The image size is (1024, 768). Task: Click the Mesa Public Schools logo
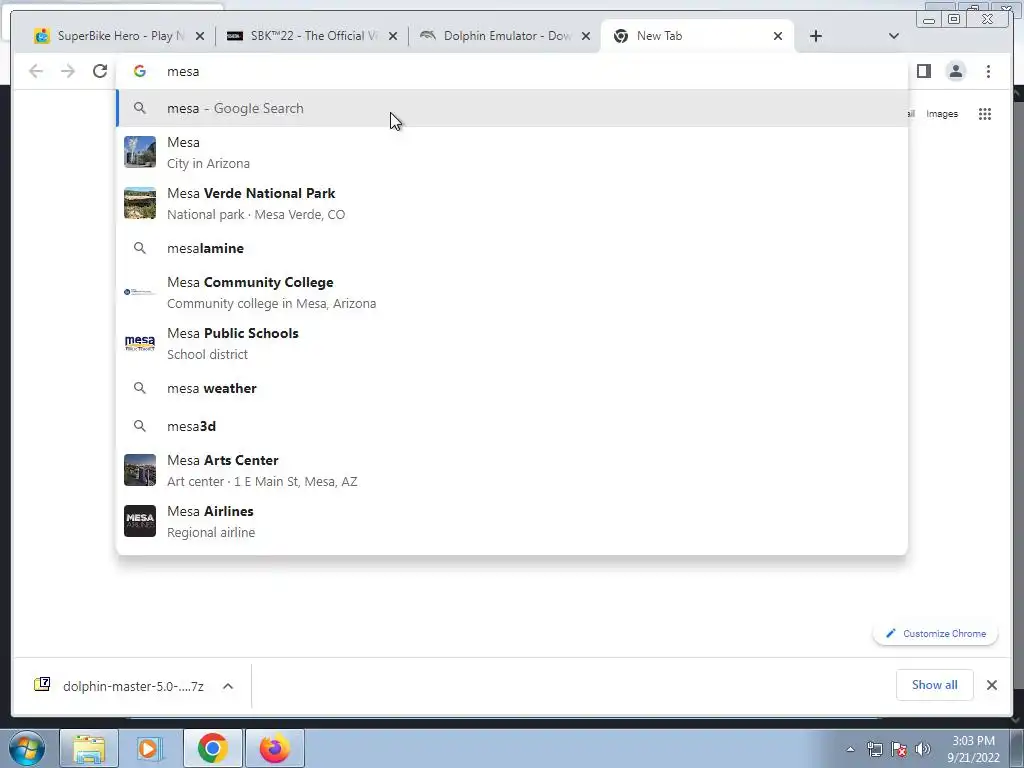140,343
